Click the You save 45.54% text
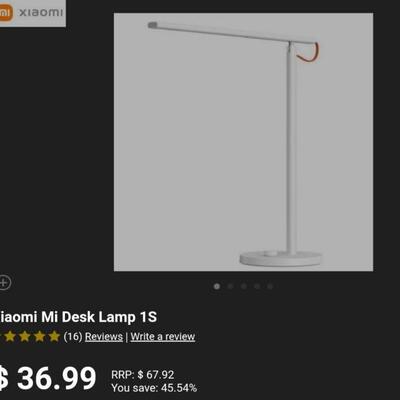400x400 pixels. 154,388
